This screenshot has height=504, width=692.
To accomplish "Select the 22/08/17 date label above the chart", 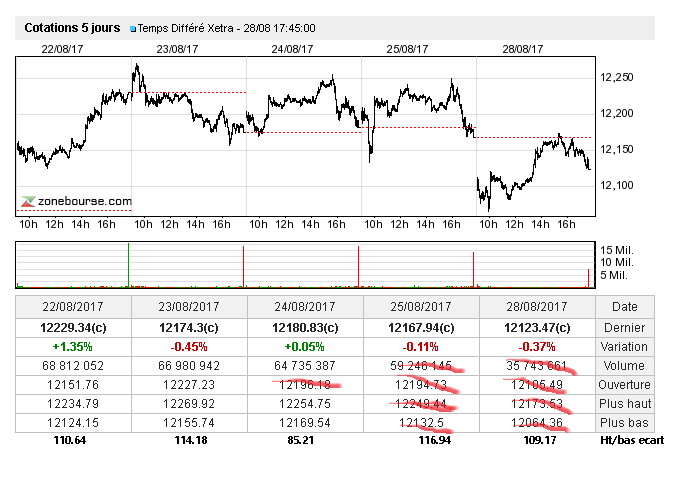I will click(62, 48).
